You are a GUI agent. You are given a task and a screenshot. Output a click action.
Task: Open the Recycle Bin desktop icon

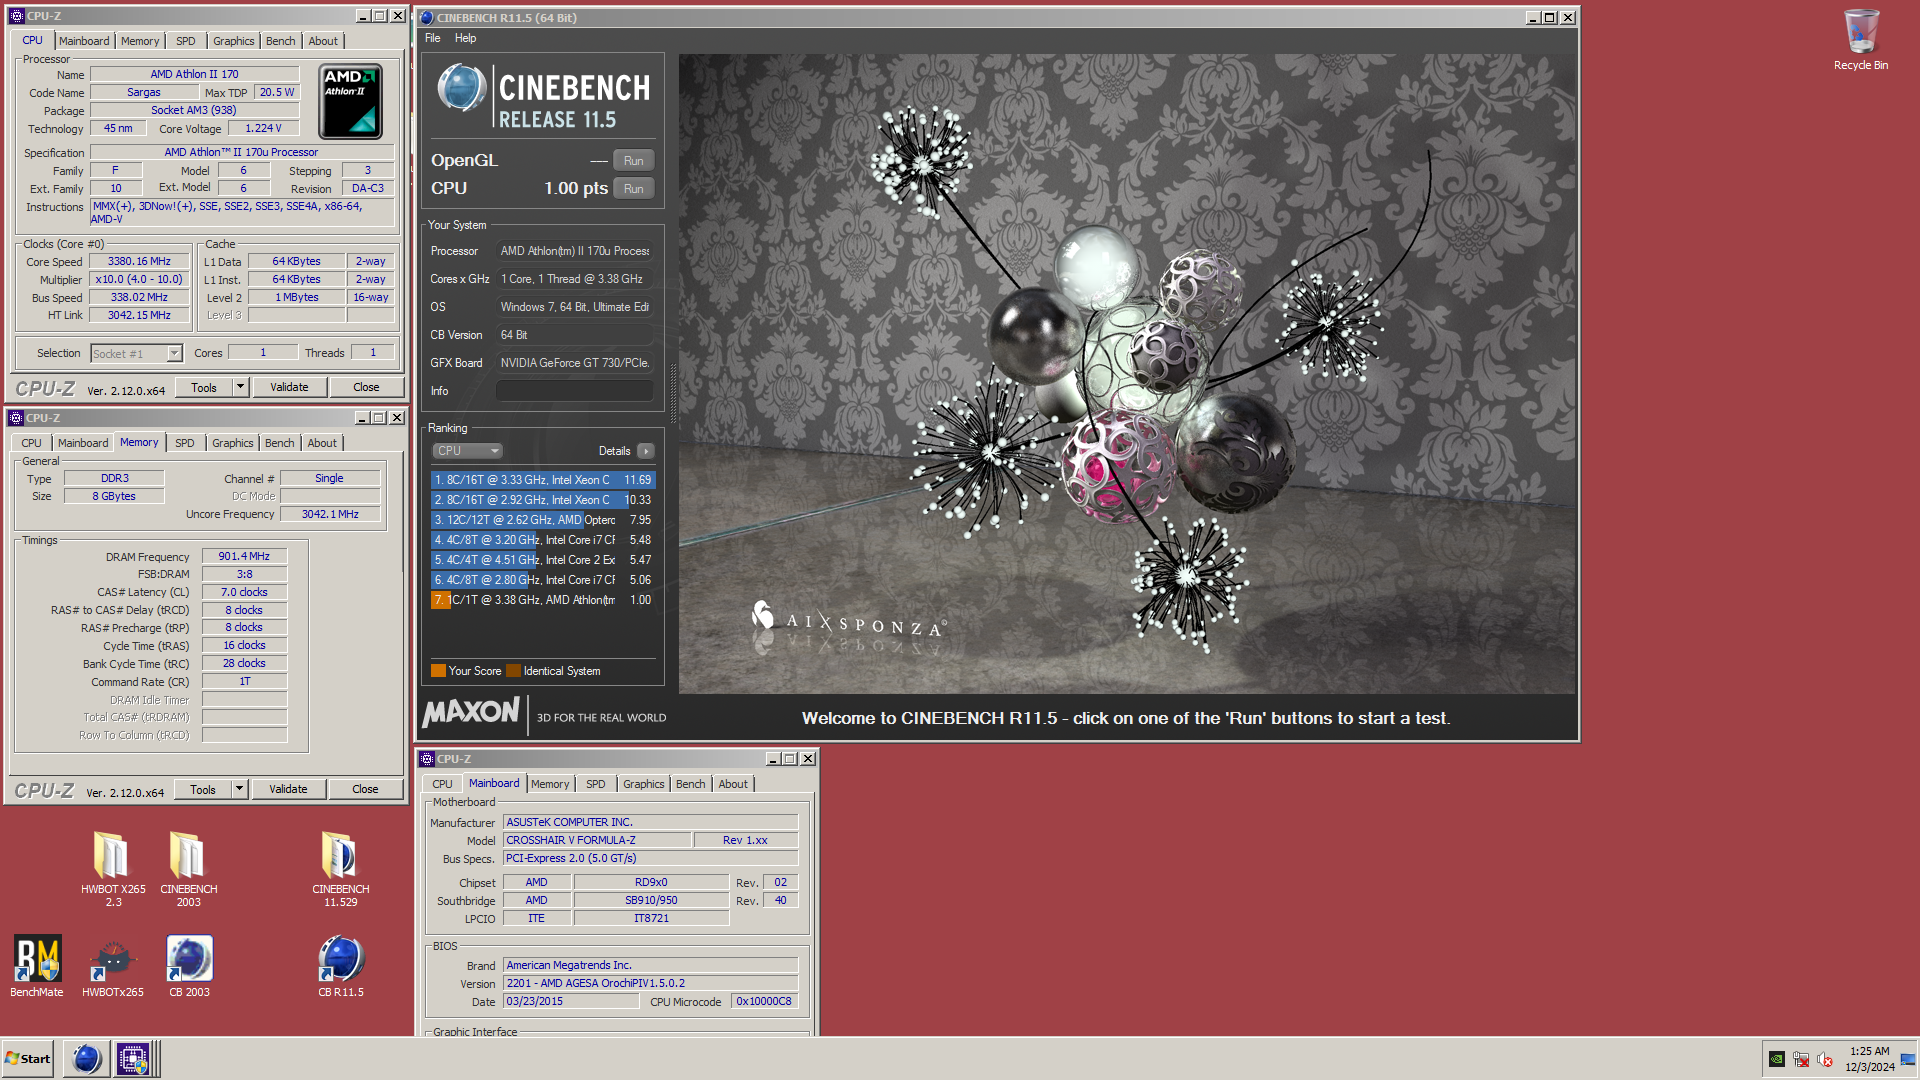1860,40
